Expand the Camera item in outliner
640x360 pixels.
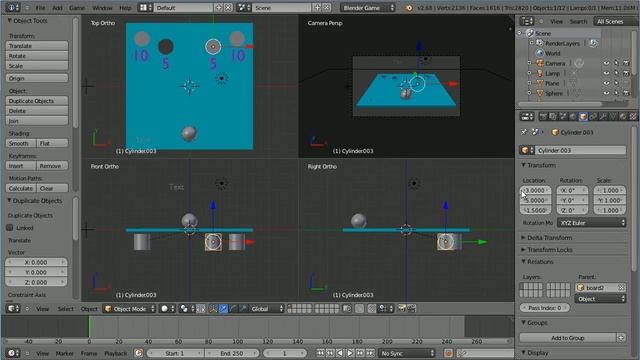pyautogui.click(x=529, y=63)
